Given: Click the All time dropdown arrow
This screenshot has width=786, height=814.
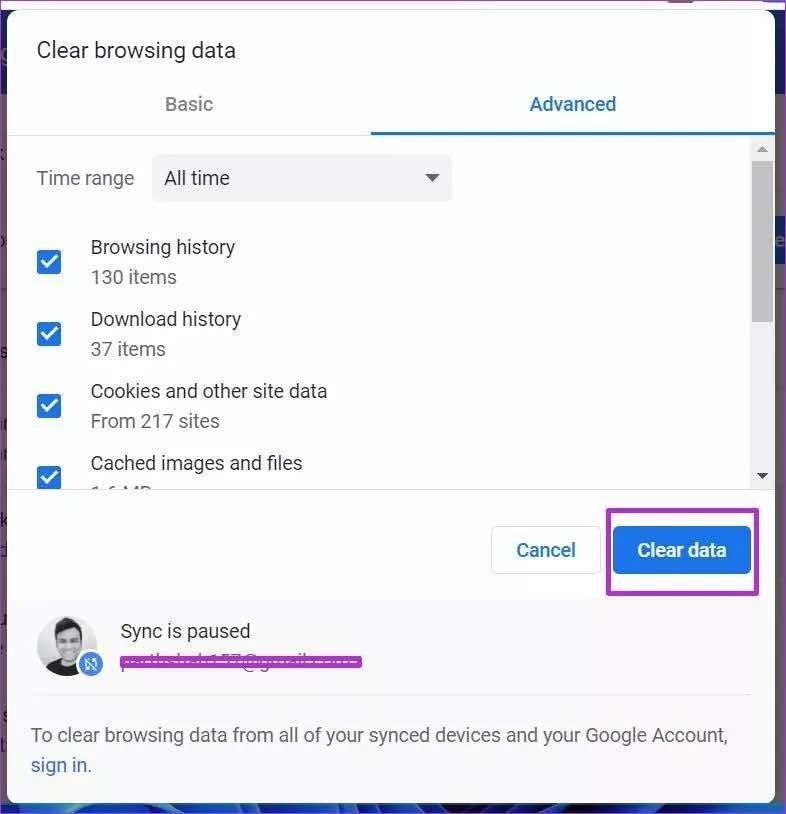Looking at the screenshot, I should 432,178.
